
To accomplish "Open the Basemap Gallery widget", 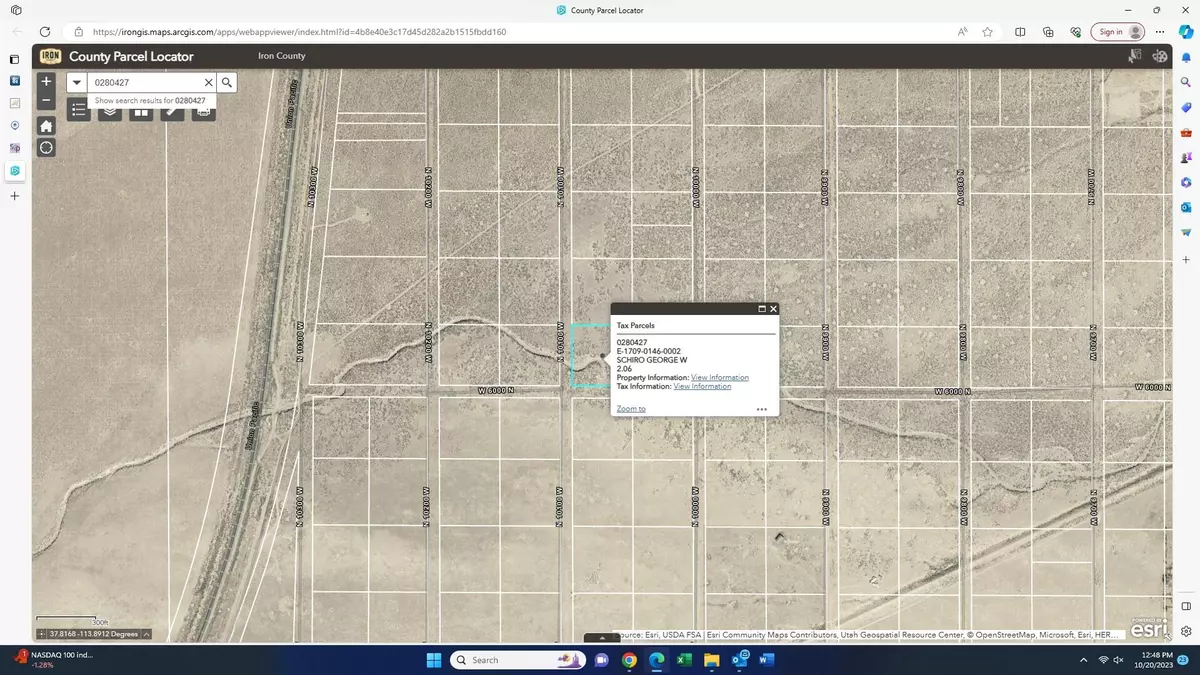I will (141, 111).
